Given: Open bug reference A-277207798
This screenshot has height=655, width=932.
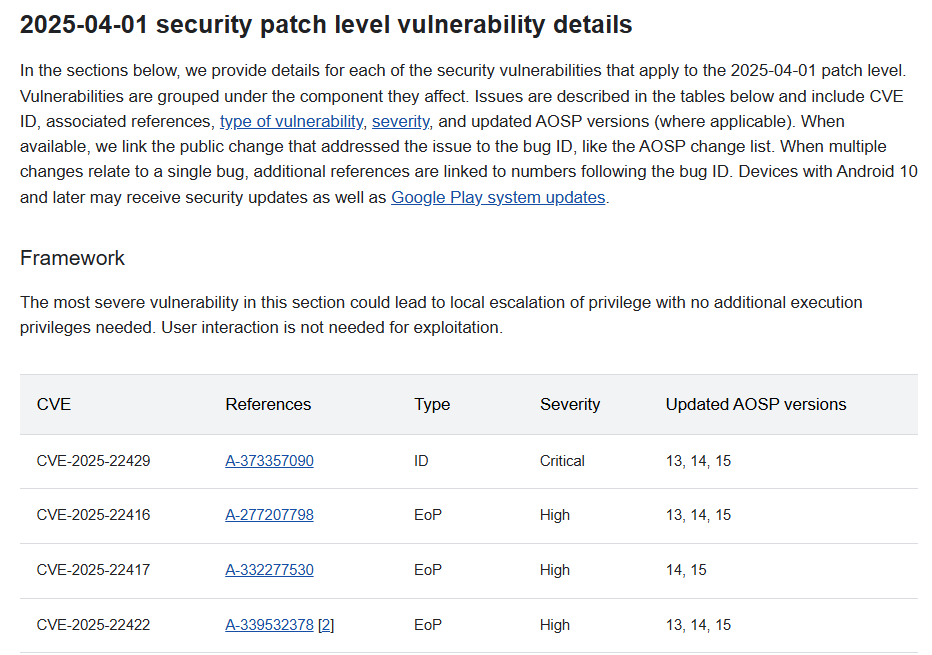Looking at the screenshot, I should (x=269, y=515).
